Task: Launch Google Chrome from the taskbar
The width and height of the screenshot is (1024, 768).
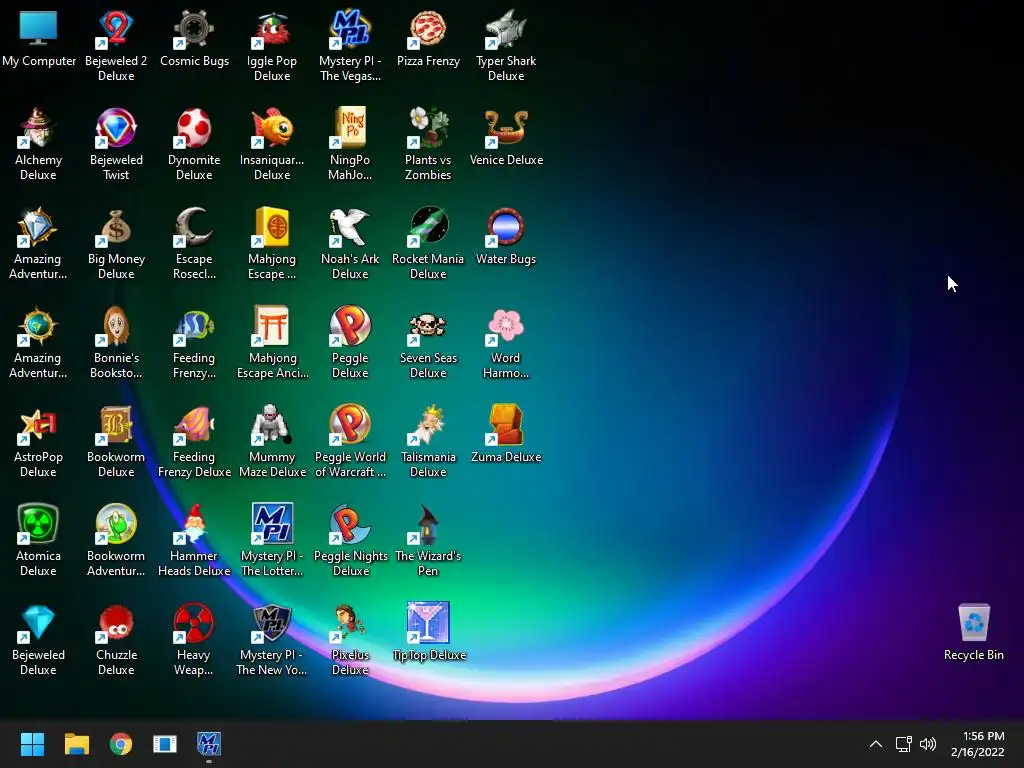Action: coord(121,744)
